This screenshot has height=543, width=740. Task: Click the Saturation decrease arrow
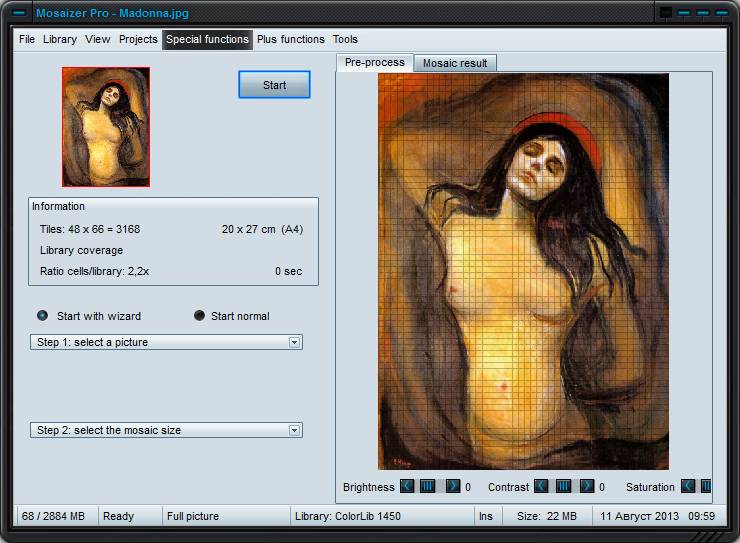coord(688,486)
